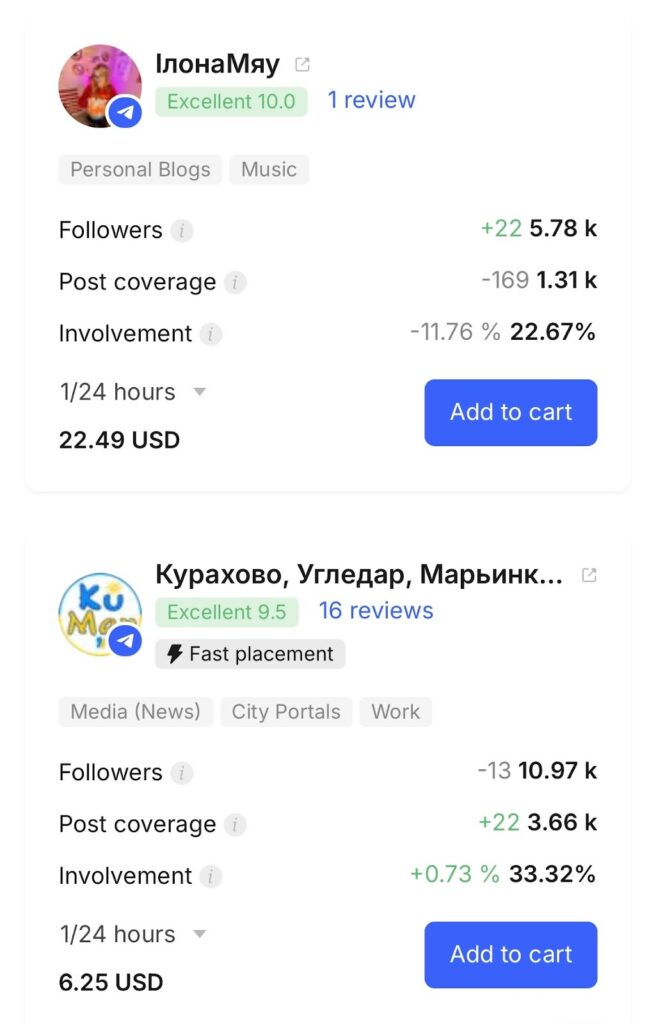Screen dimensions: 656x1024
Task: Click the ІлонаМяу channel avatar
Action: pos(100,86)
